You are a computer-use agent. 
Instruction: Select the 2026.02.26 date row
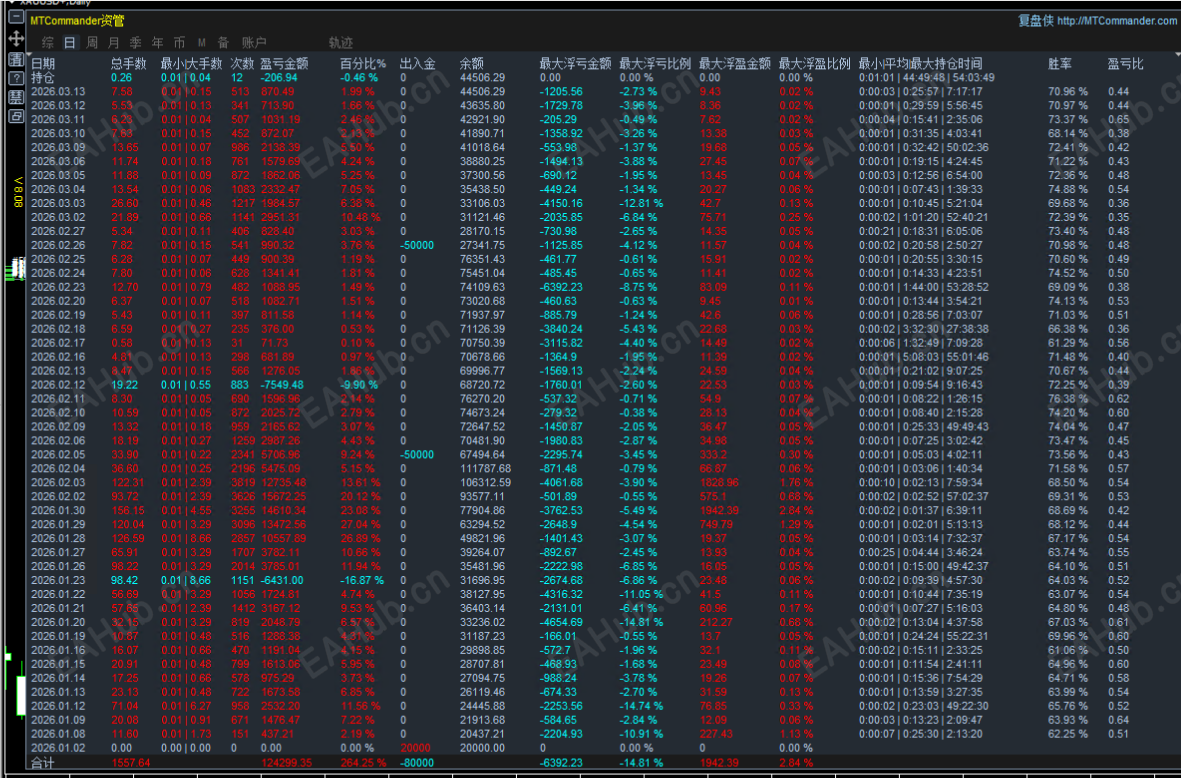[58, 245]
